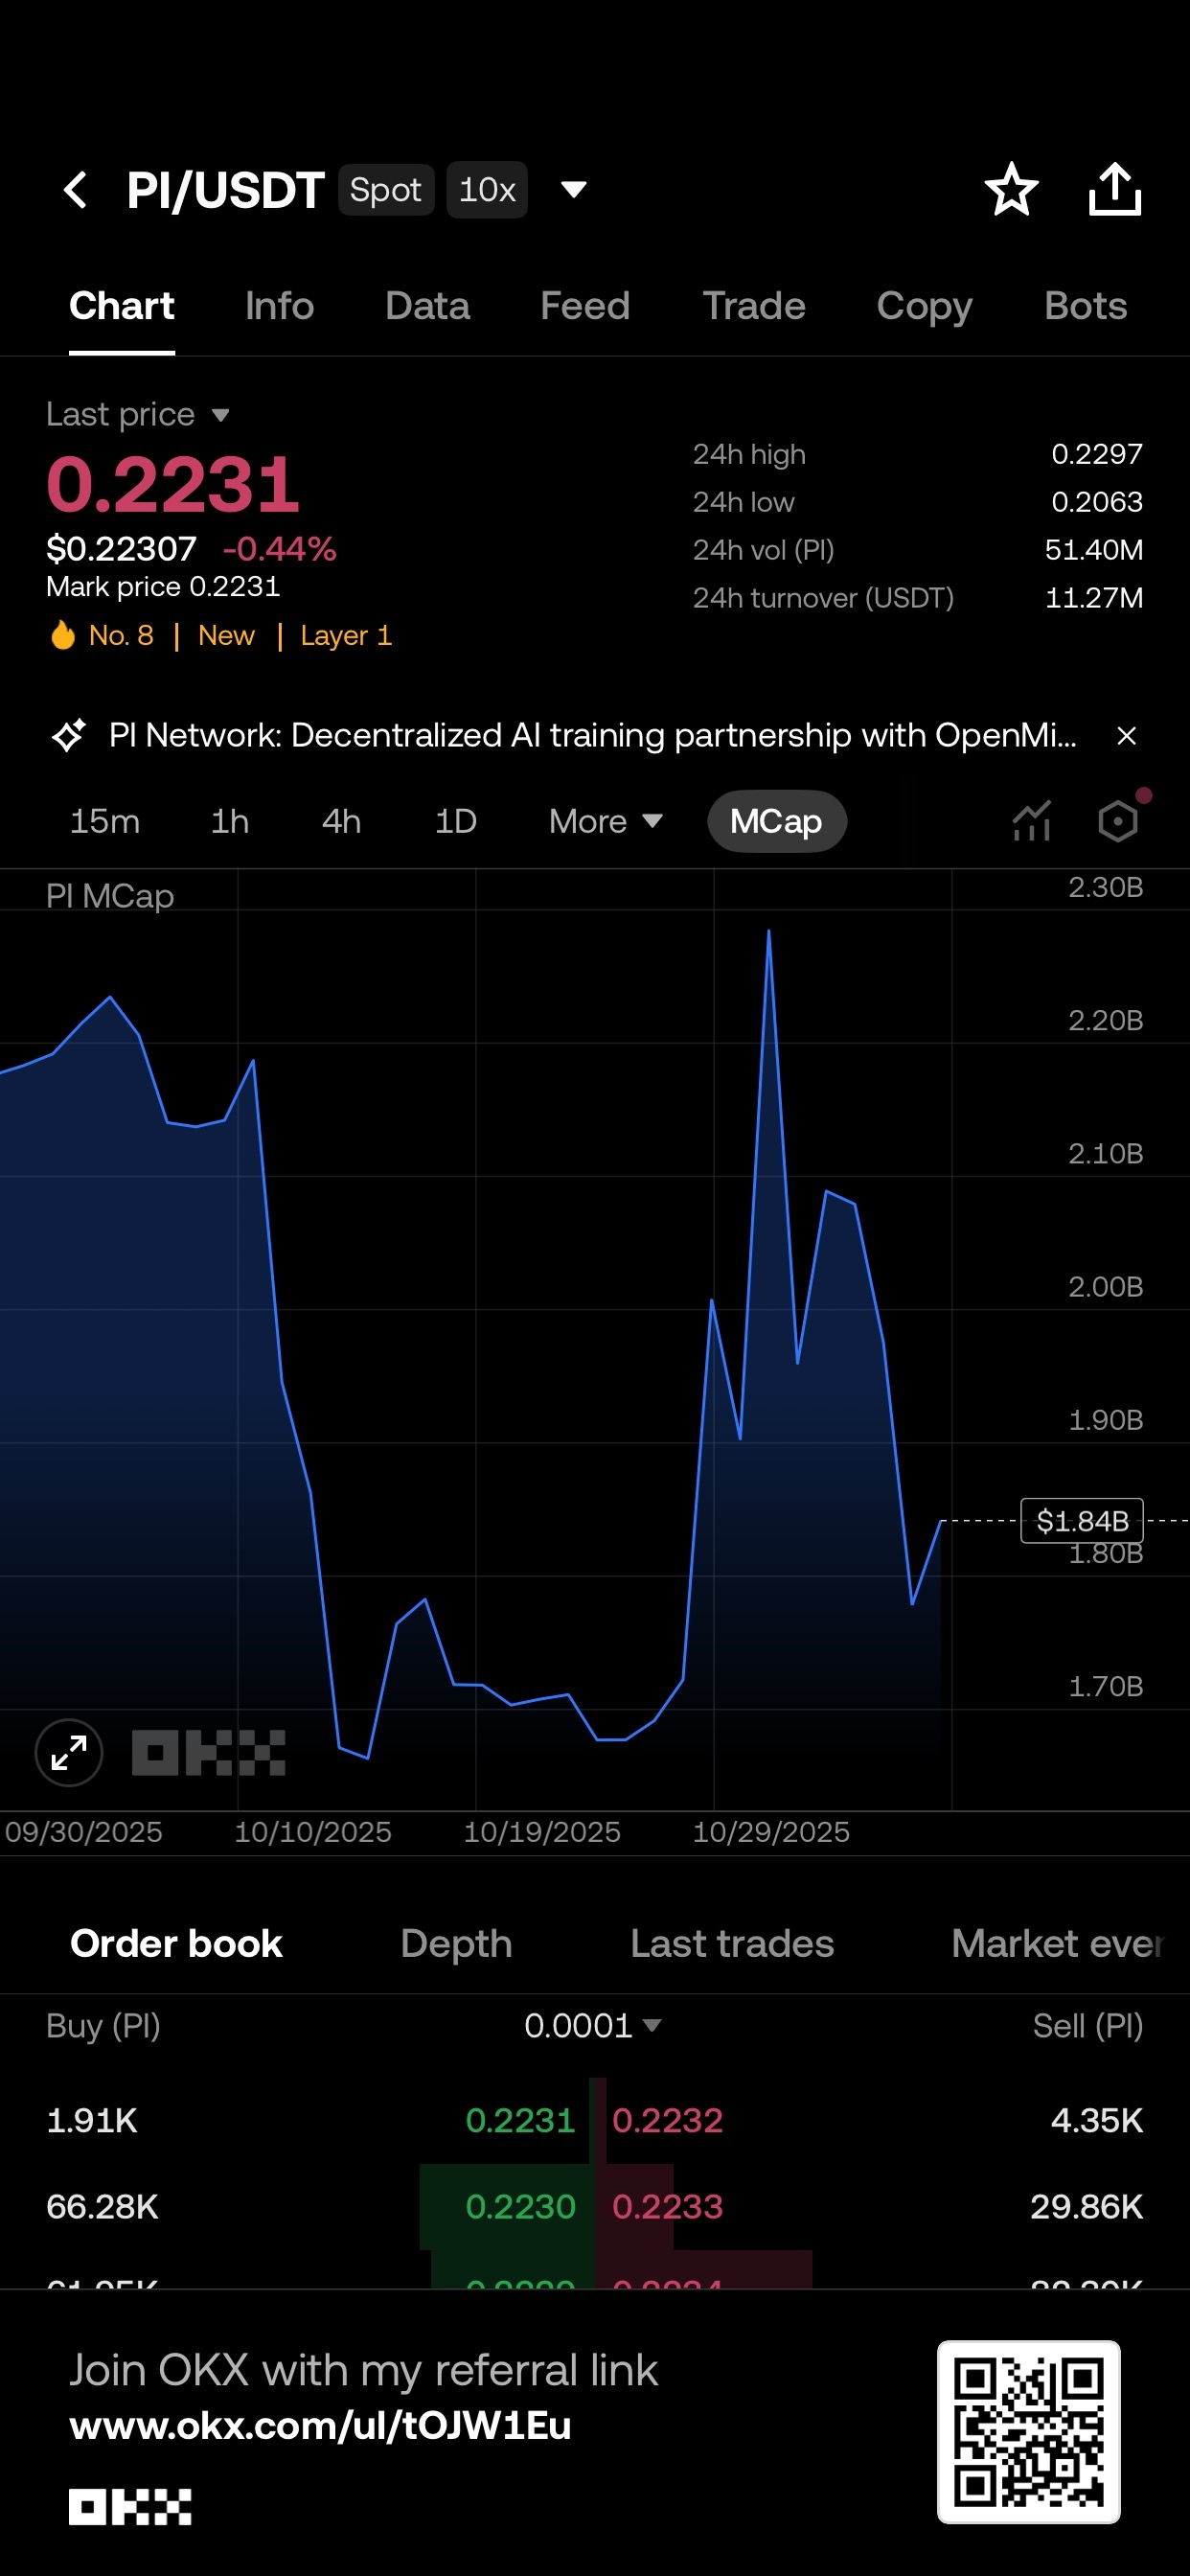Open the trading pair selector dropdown
The image size is (1190, 2576).
coord(574,189)
